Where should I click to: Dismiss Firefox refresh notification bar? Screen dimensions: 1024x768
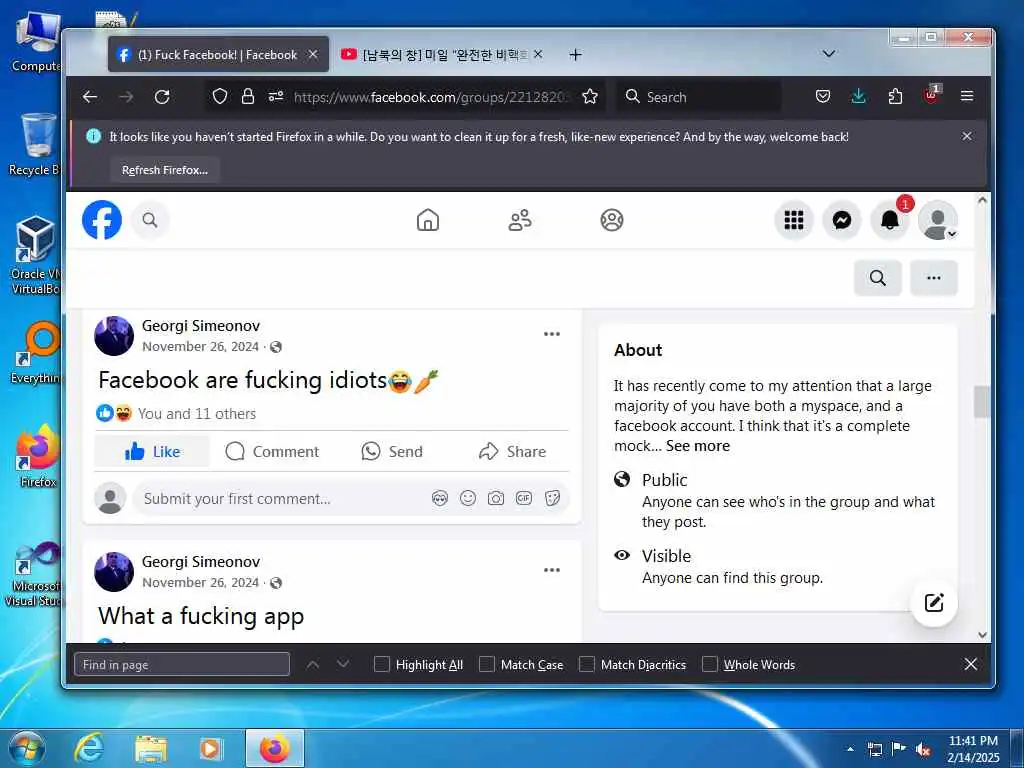click(967, 136)
